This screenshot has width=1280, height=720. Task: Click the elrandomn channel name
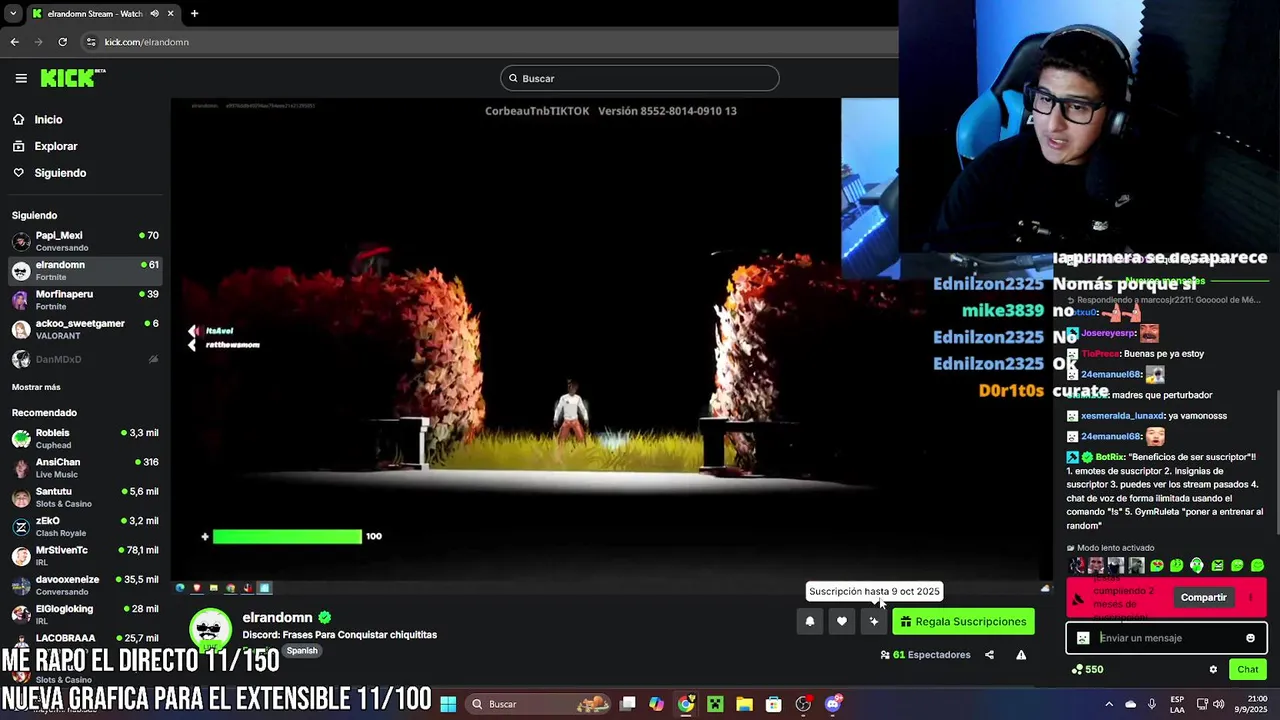coord(277,618)
